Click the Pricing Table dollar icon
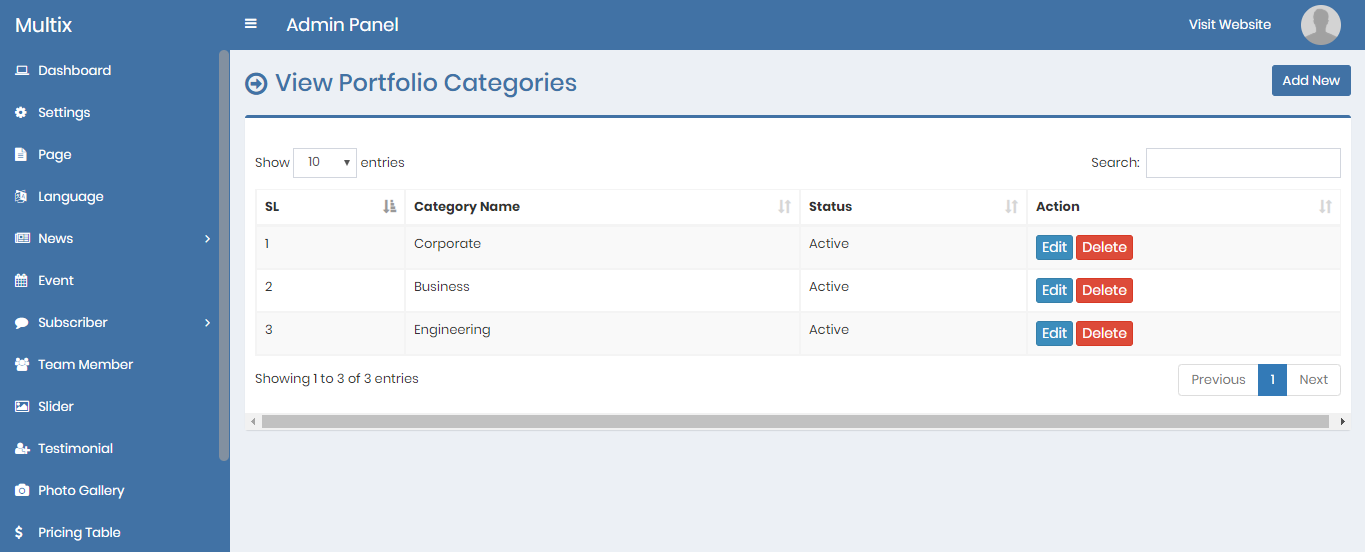Viewport: 1365px width, 552px height. click(x=20, y=533)
